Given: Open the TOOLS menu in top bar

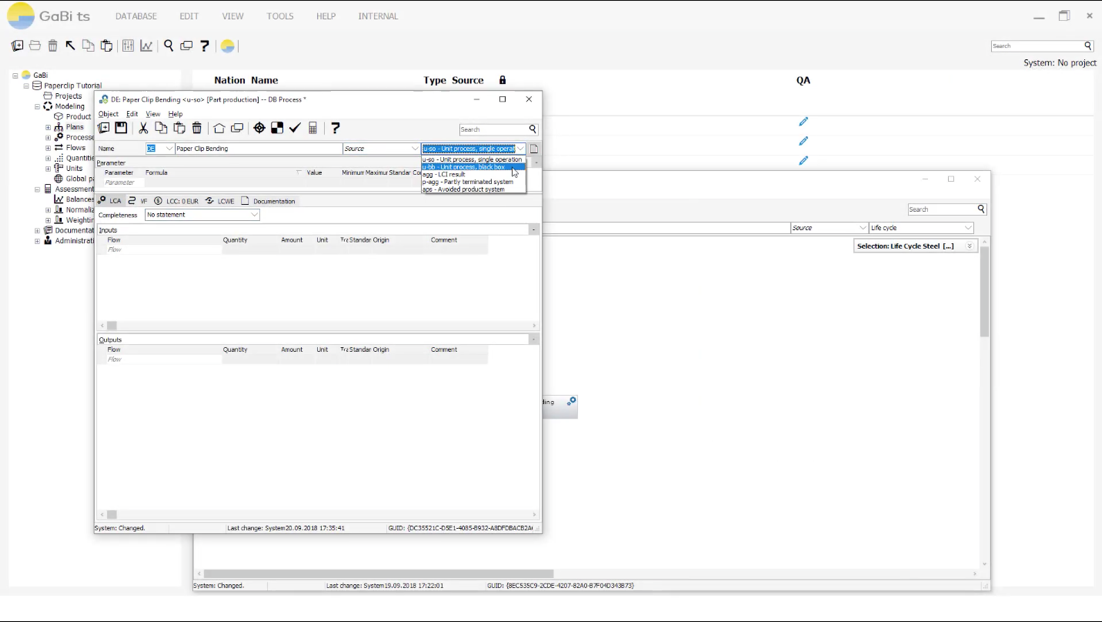Looking at the screenshot, I should (x=280, y=16).
